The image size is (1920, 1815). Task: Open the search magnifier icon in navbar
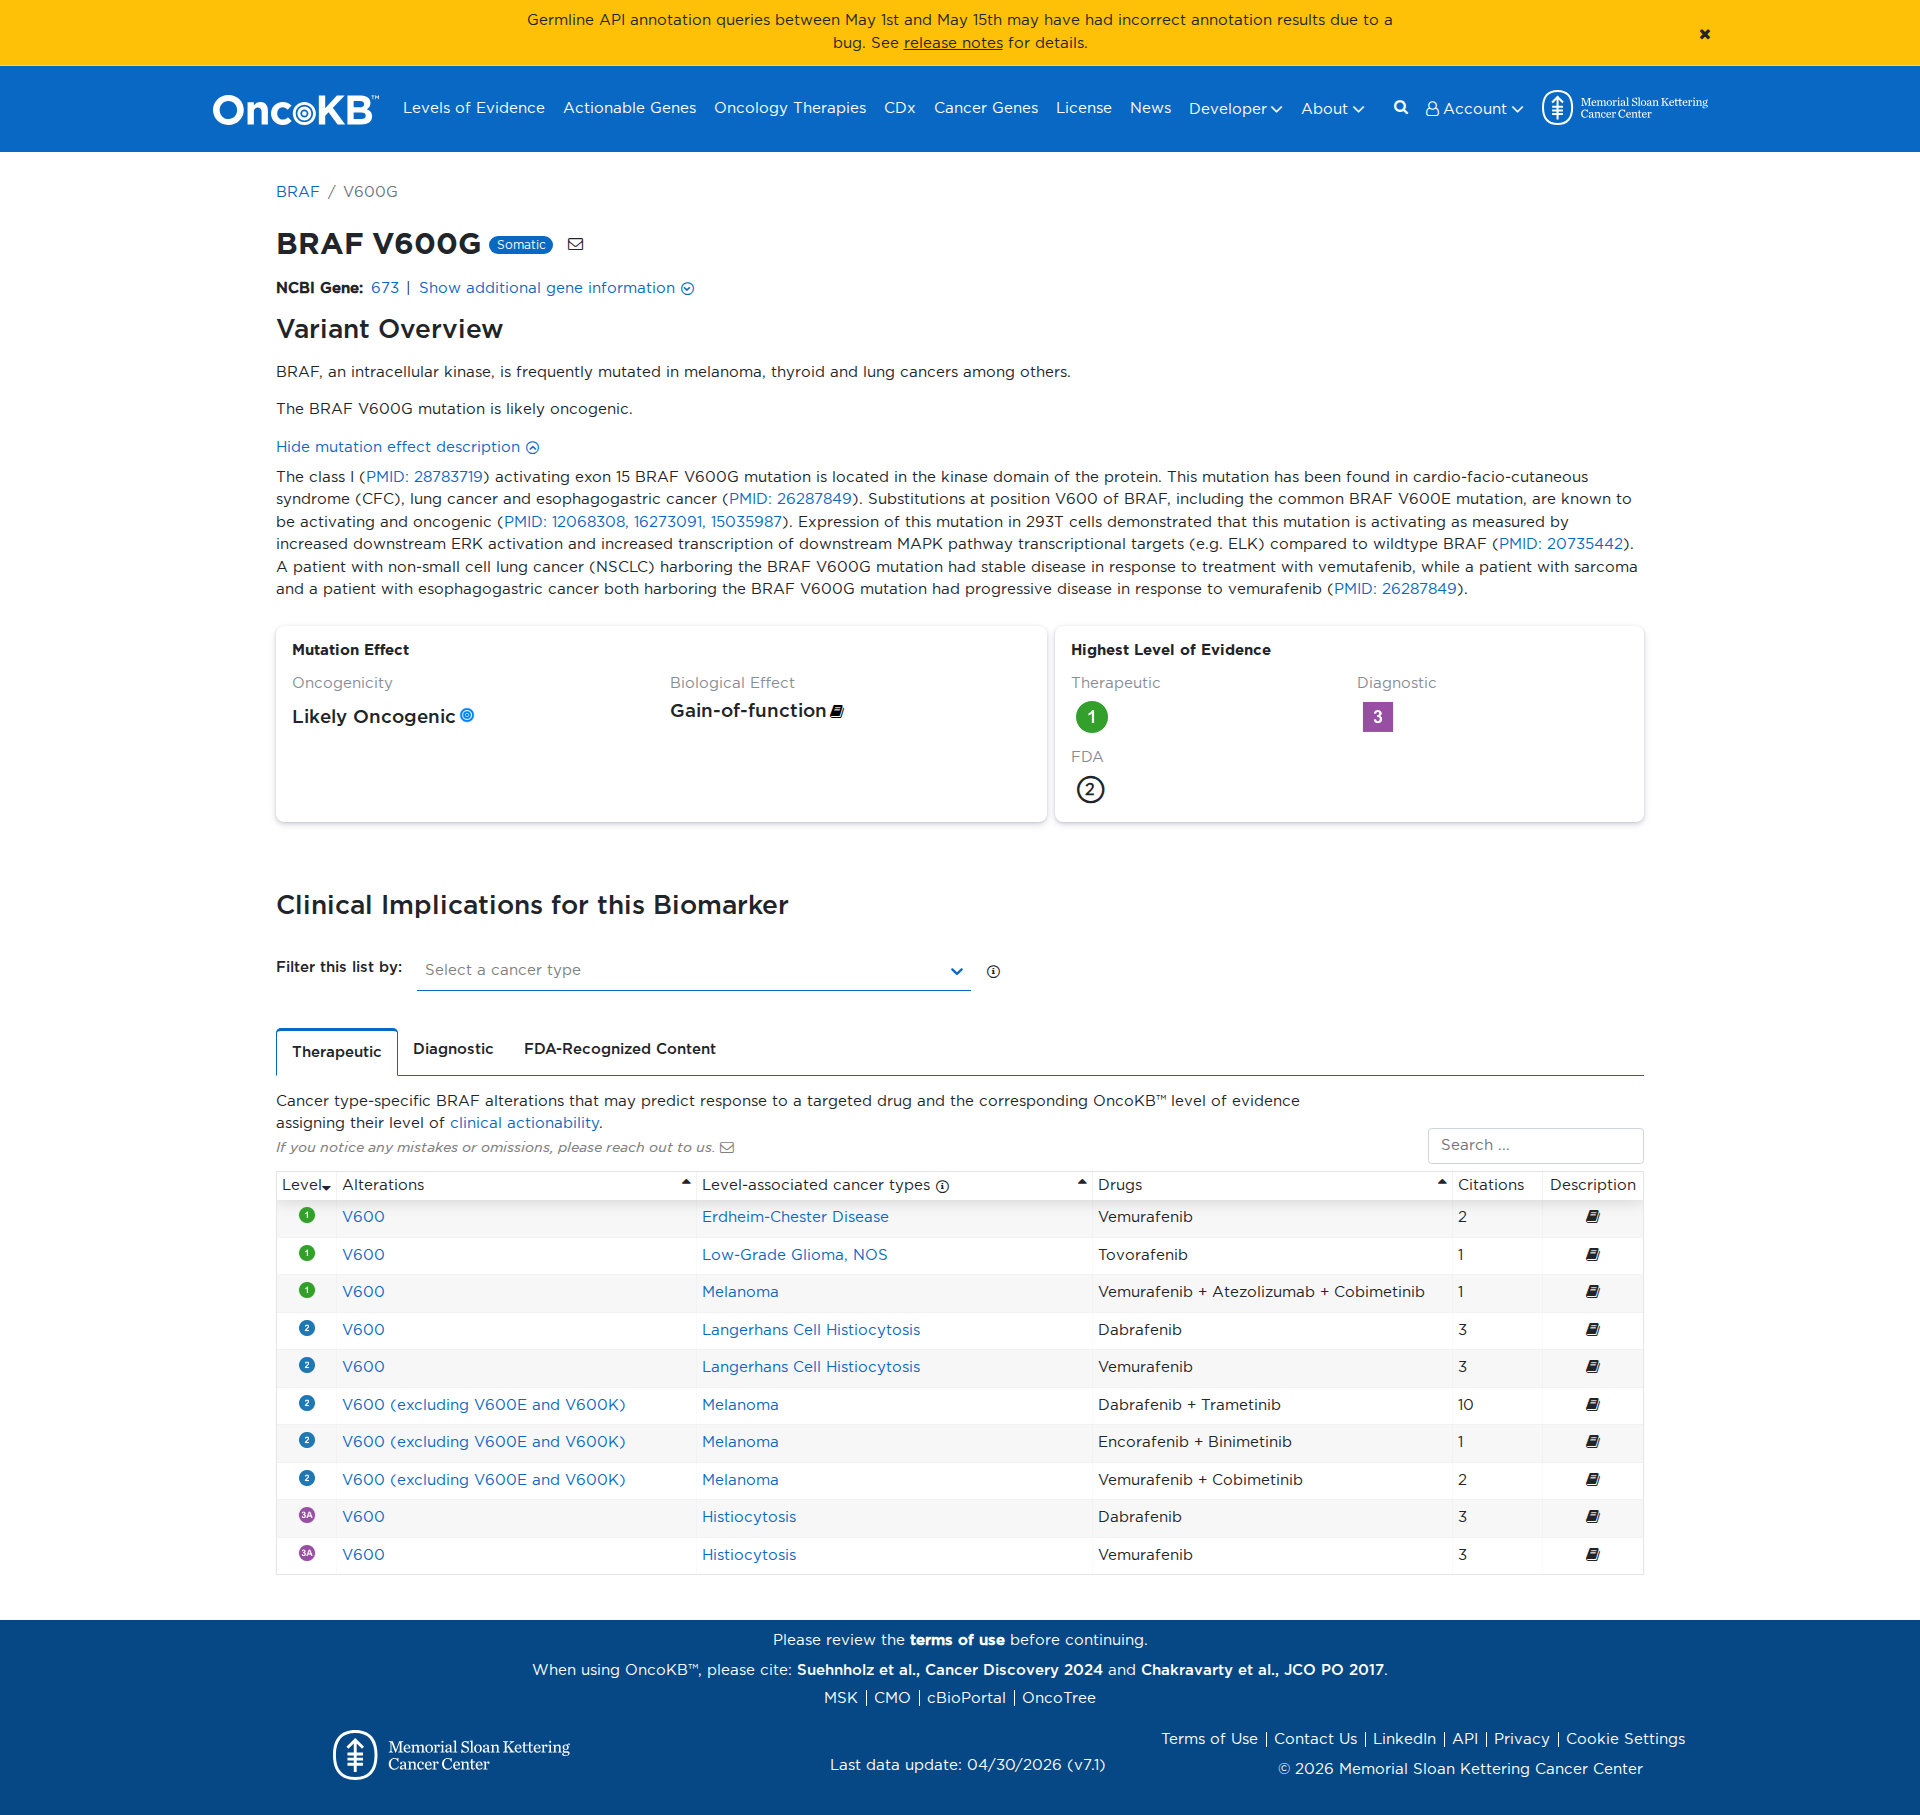1401,108
